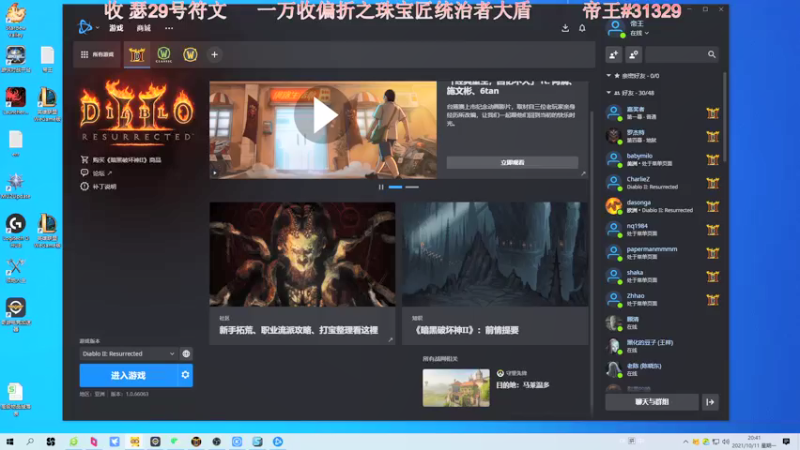
Task: Select friend dasonga in the list
Action: coord(661,207)
